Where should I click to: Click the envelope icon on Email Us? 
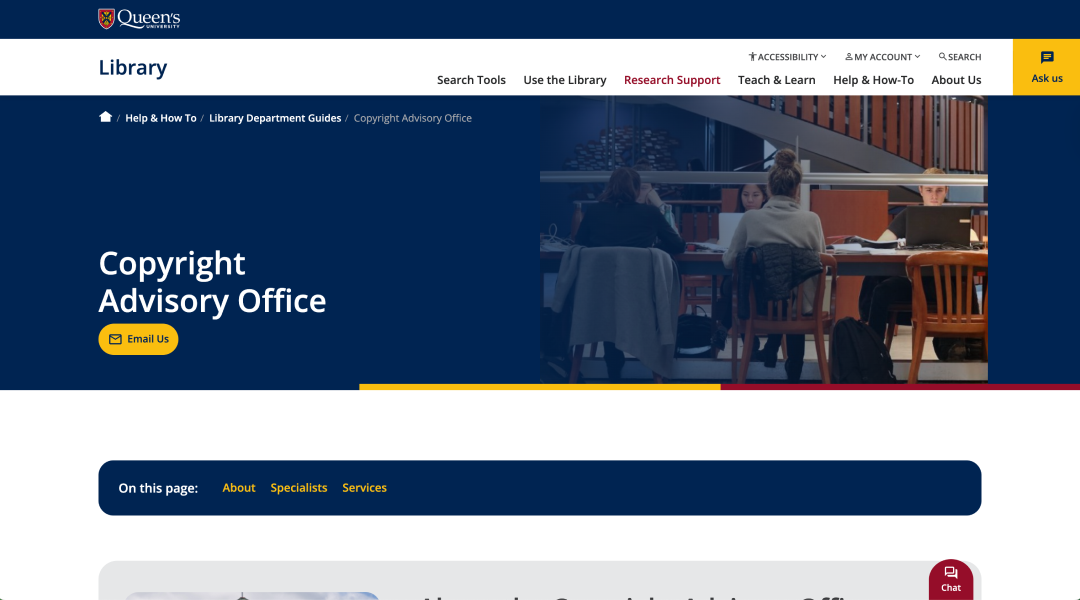[x=115, y=339]
